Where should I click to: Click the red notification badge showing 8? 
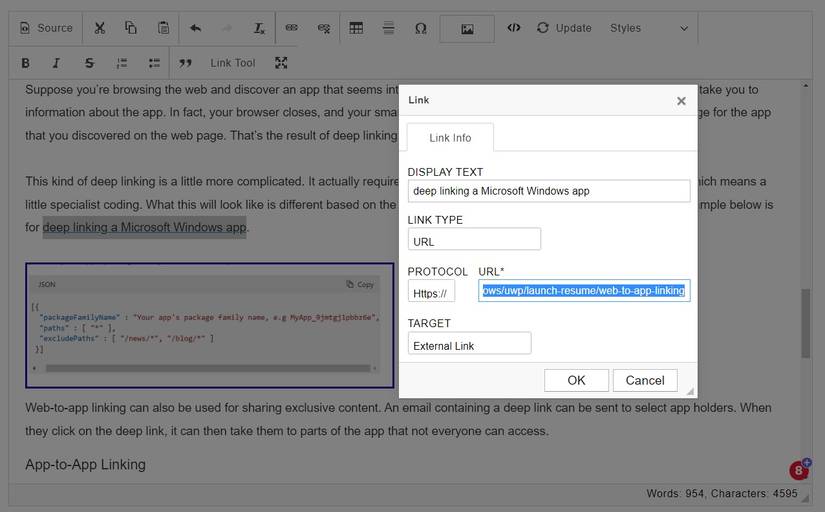[799, 470]
